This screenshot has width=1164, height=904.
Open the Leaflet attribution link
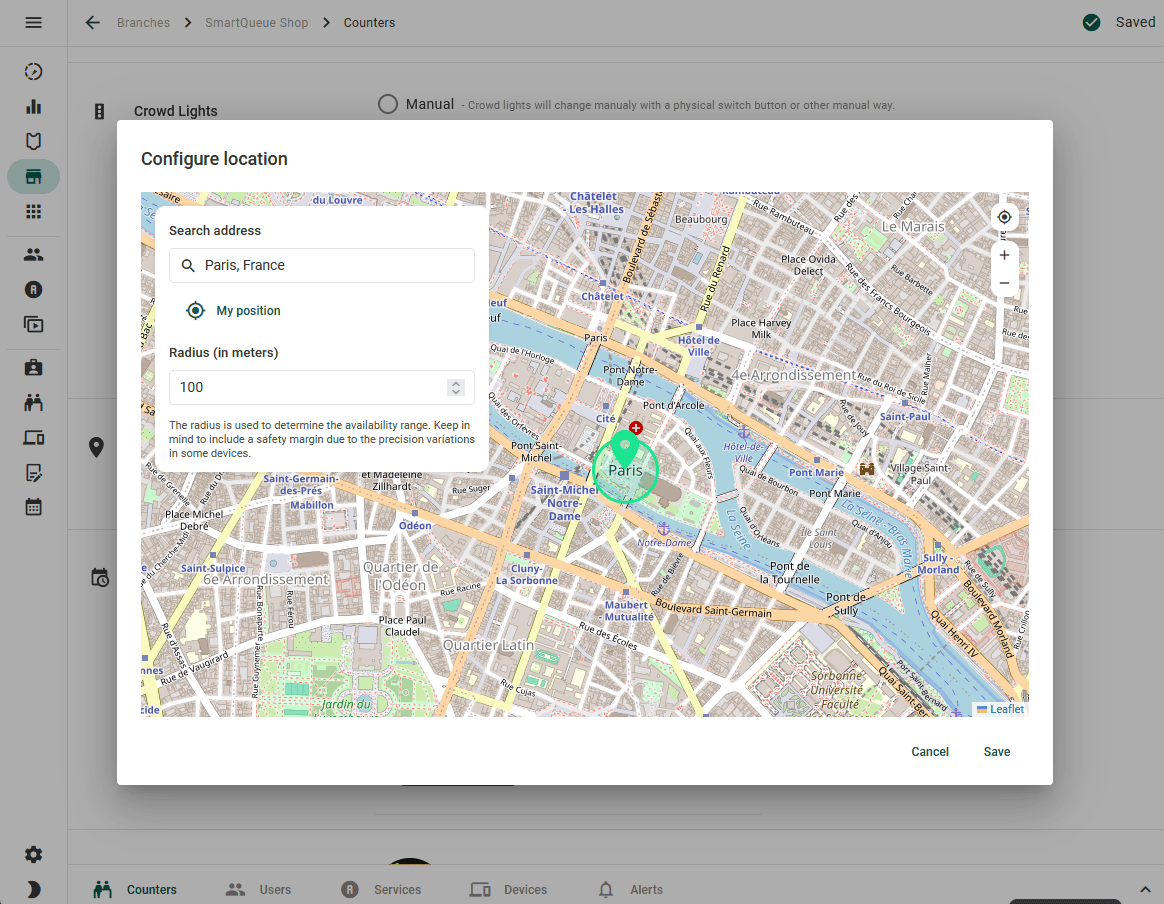click(1006, 709)
